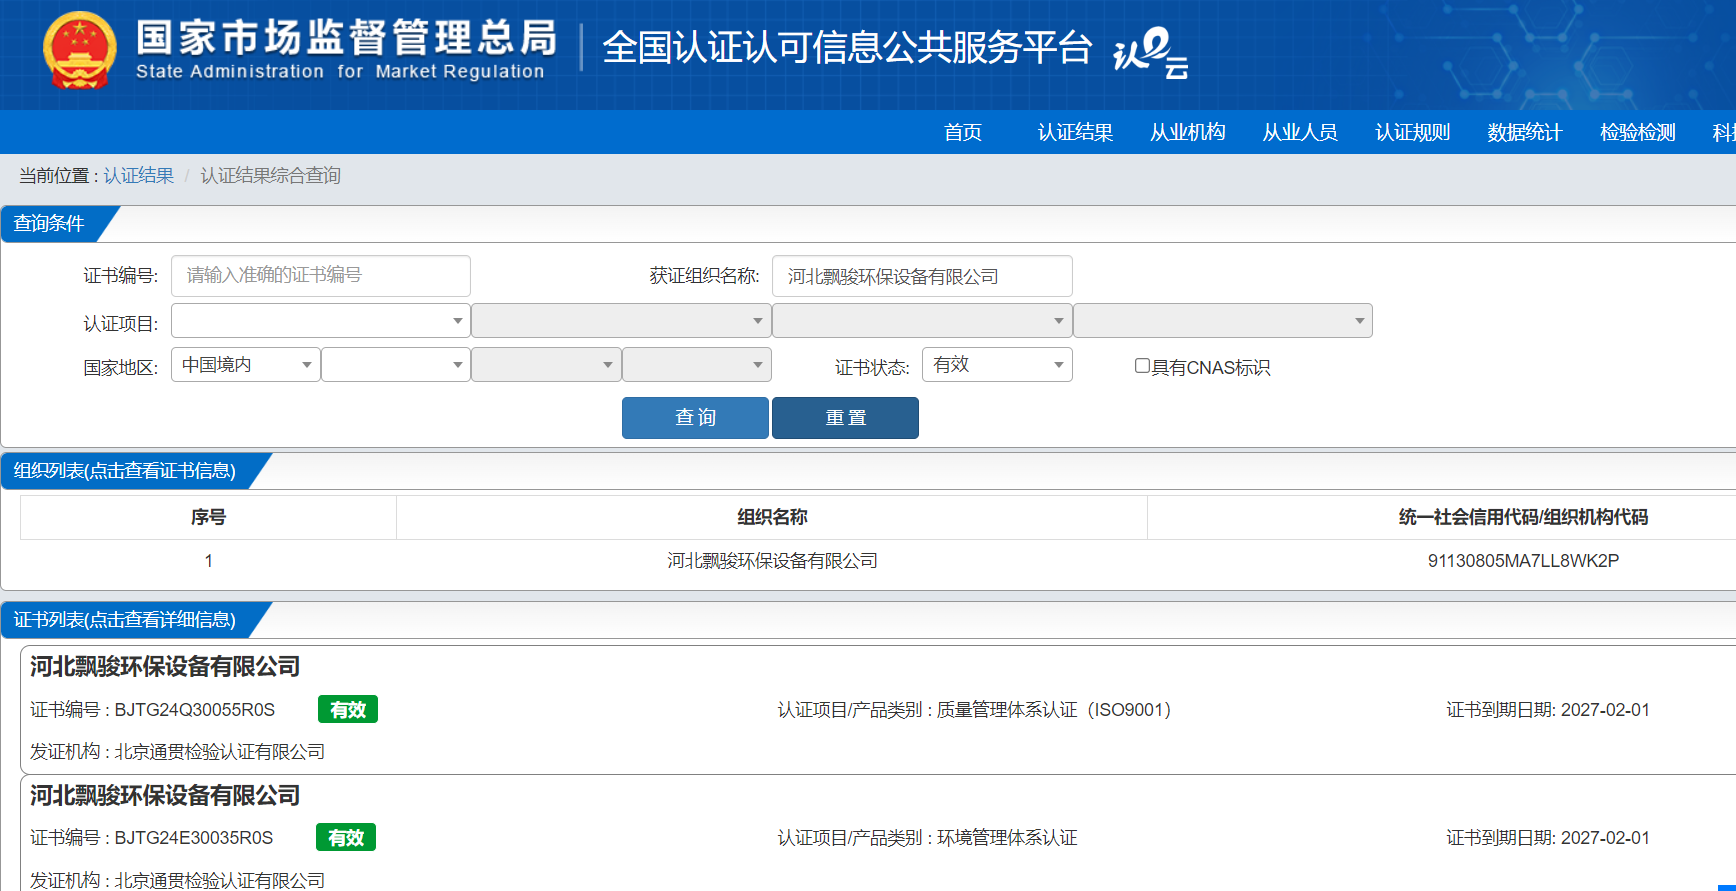Focus the 证书编号 input field
The height and width of the screenshot is (891, 1736).
(321, 276)
